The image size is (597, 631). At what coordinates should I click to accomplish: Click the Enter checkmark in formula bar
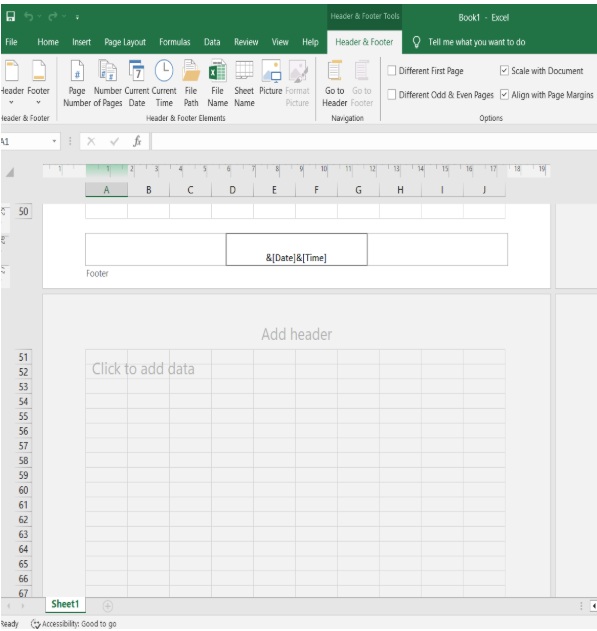[115, 141]
